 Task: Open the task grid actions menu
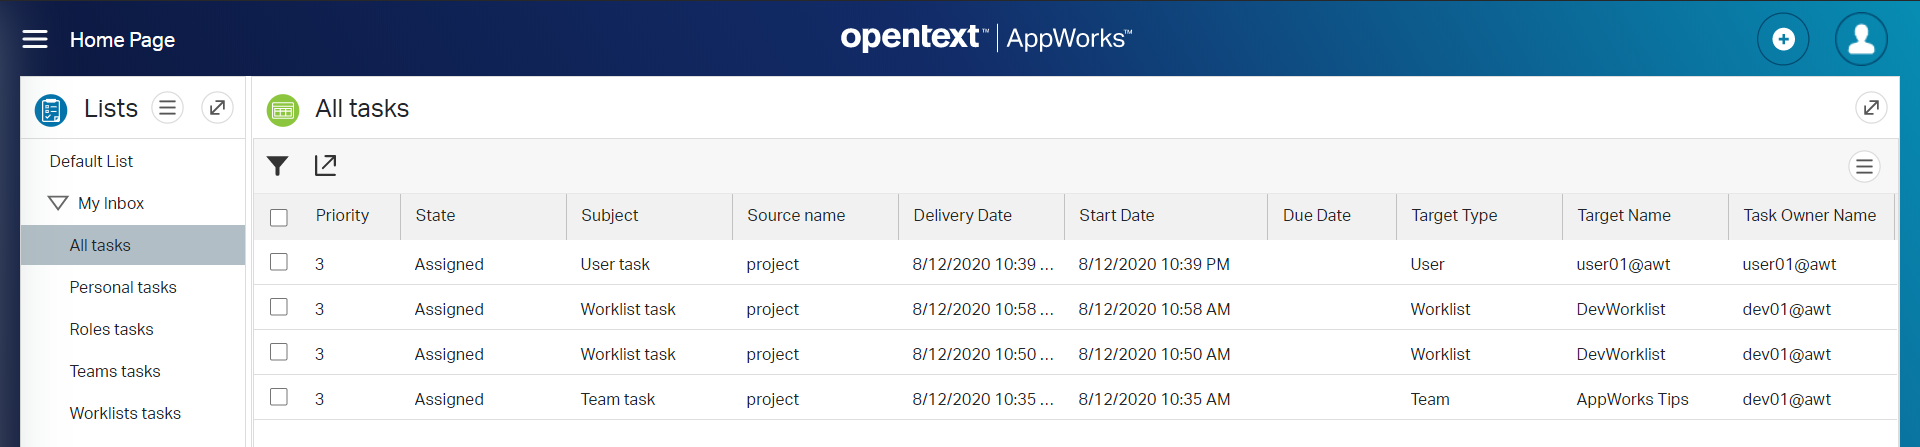pyautogui.click(x=1864, y=167)
